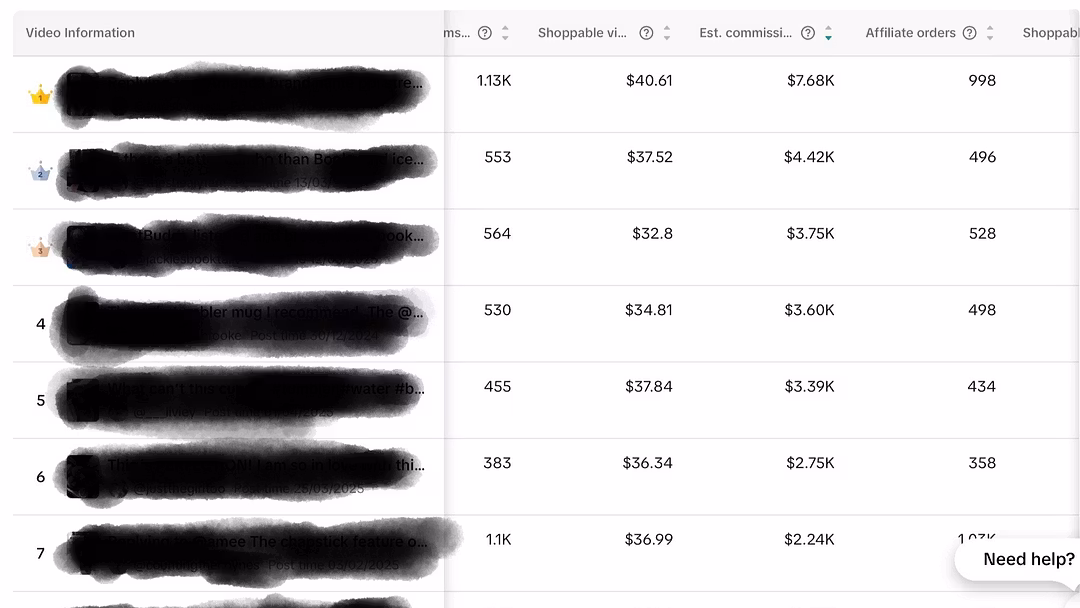Sort the truncated items column arrows
Image resolution: width=1080 pixels, height=608 pixels.
tap(505, 33)
